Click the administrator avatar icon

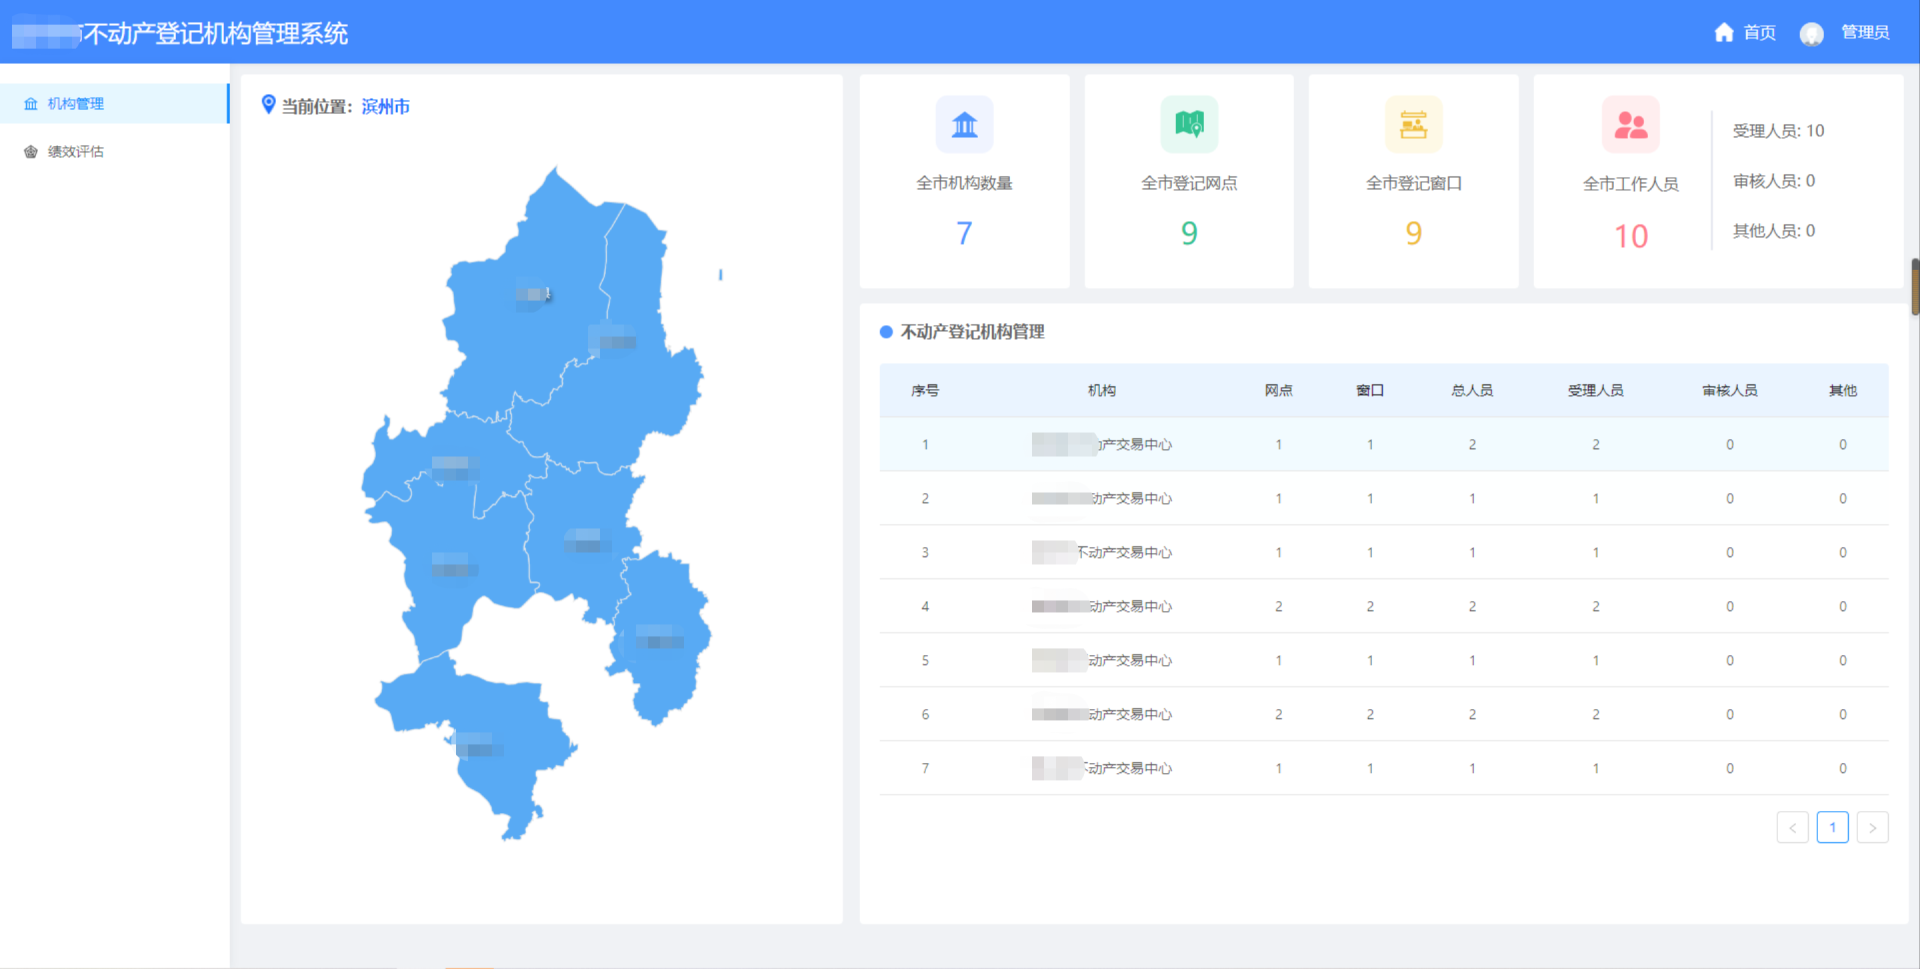[x=1811, y=34]
